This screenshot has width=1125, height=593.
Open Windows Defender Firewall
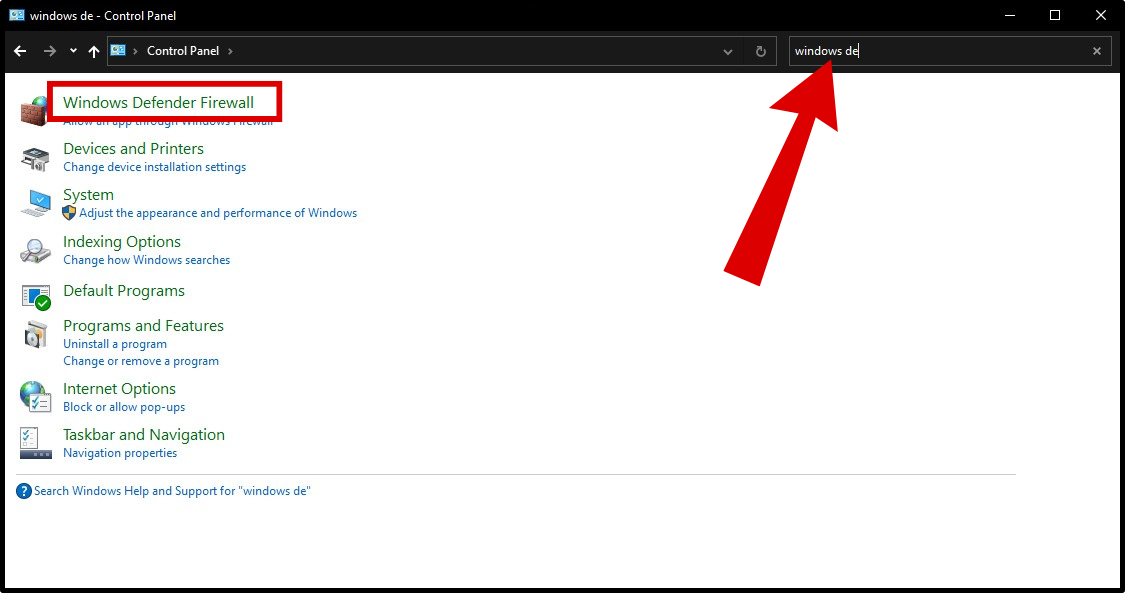point(159,103)
